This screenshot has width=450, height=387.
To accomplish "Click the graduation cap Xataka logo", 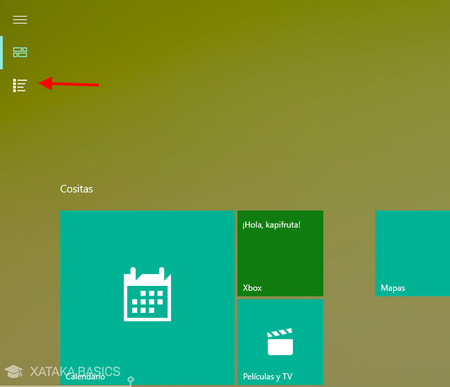I will click(13, 371).
